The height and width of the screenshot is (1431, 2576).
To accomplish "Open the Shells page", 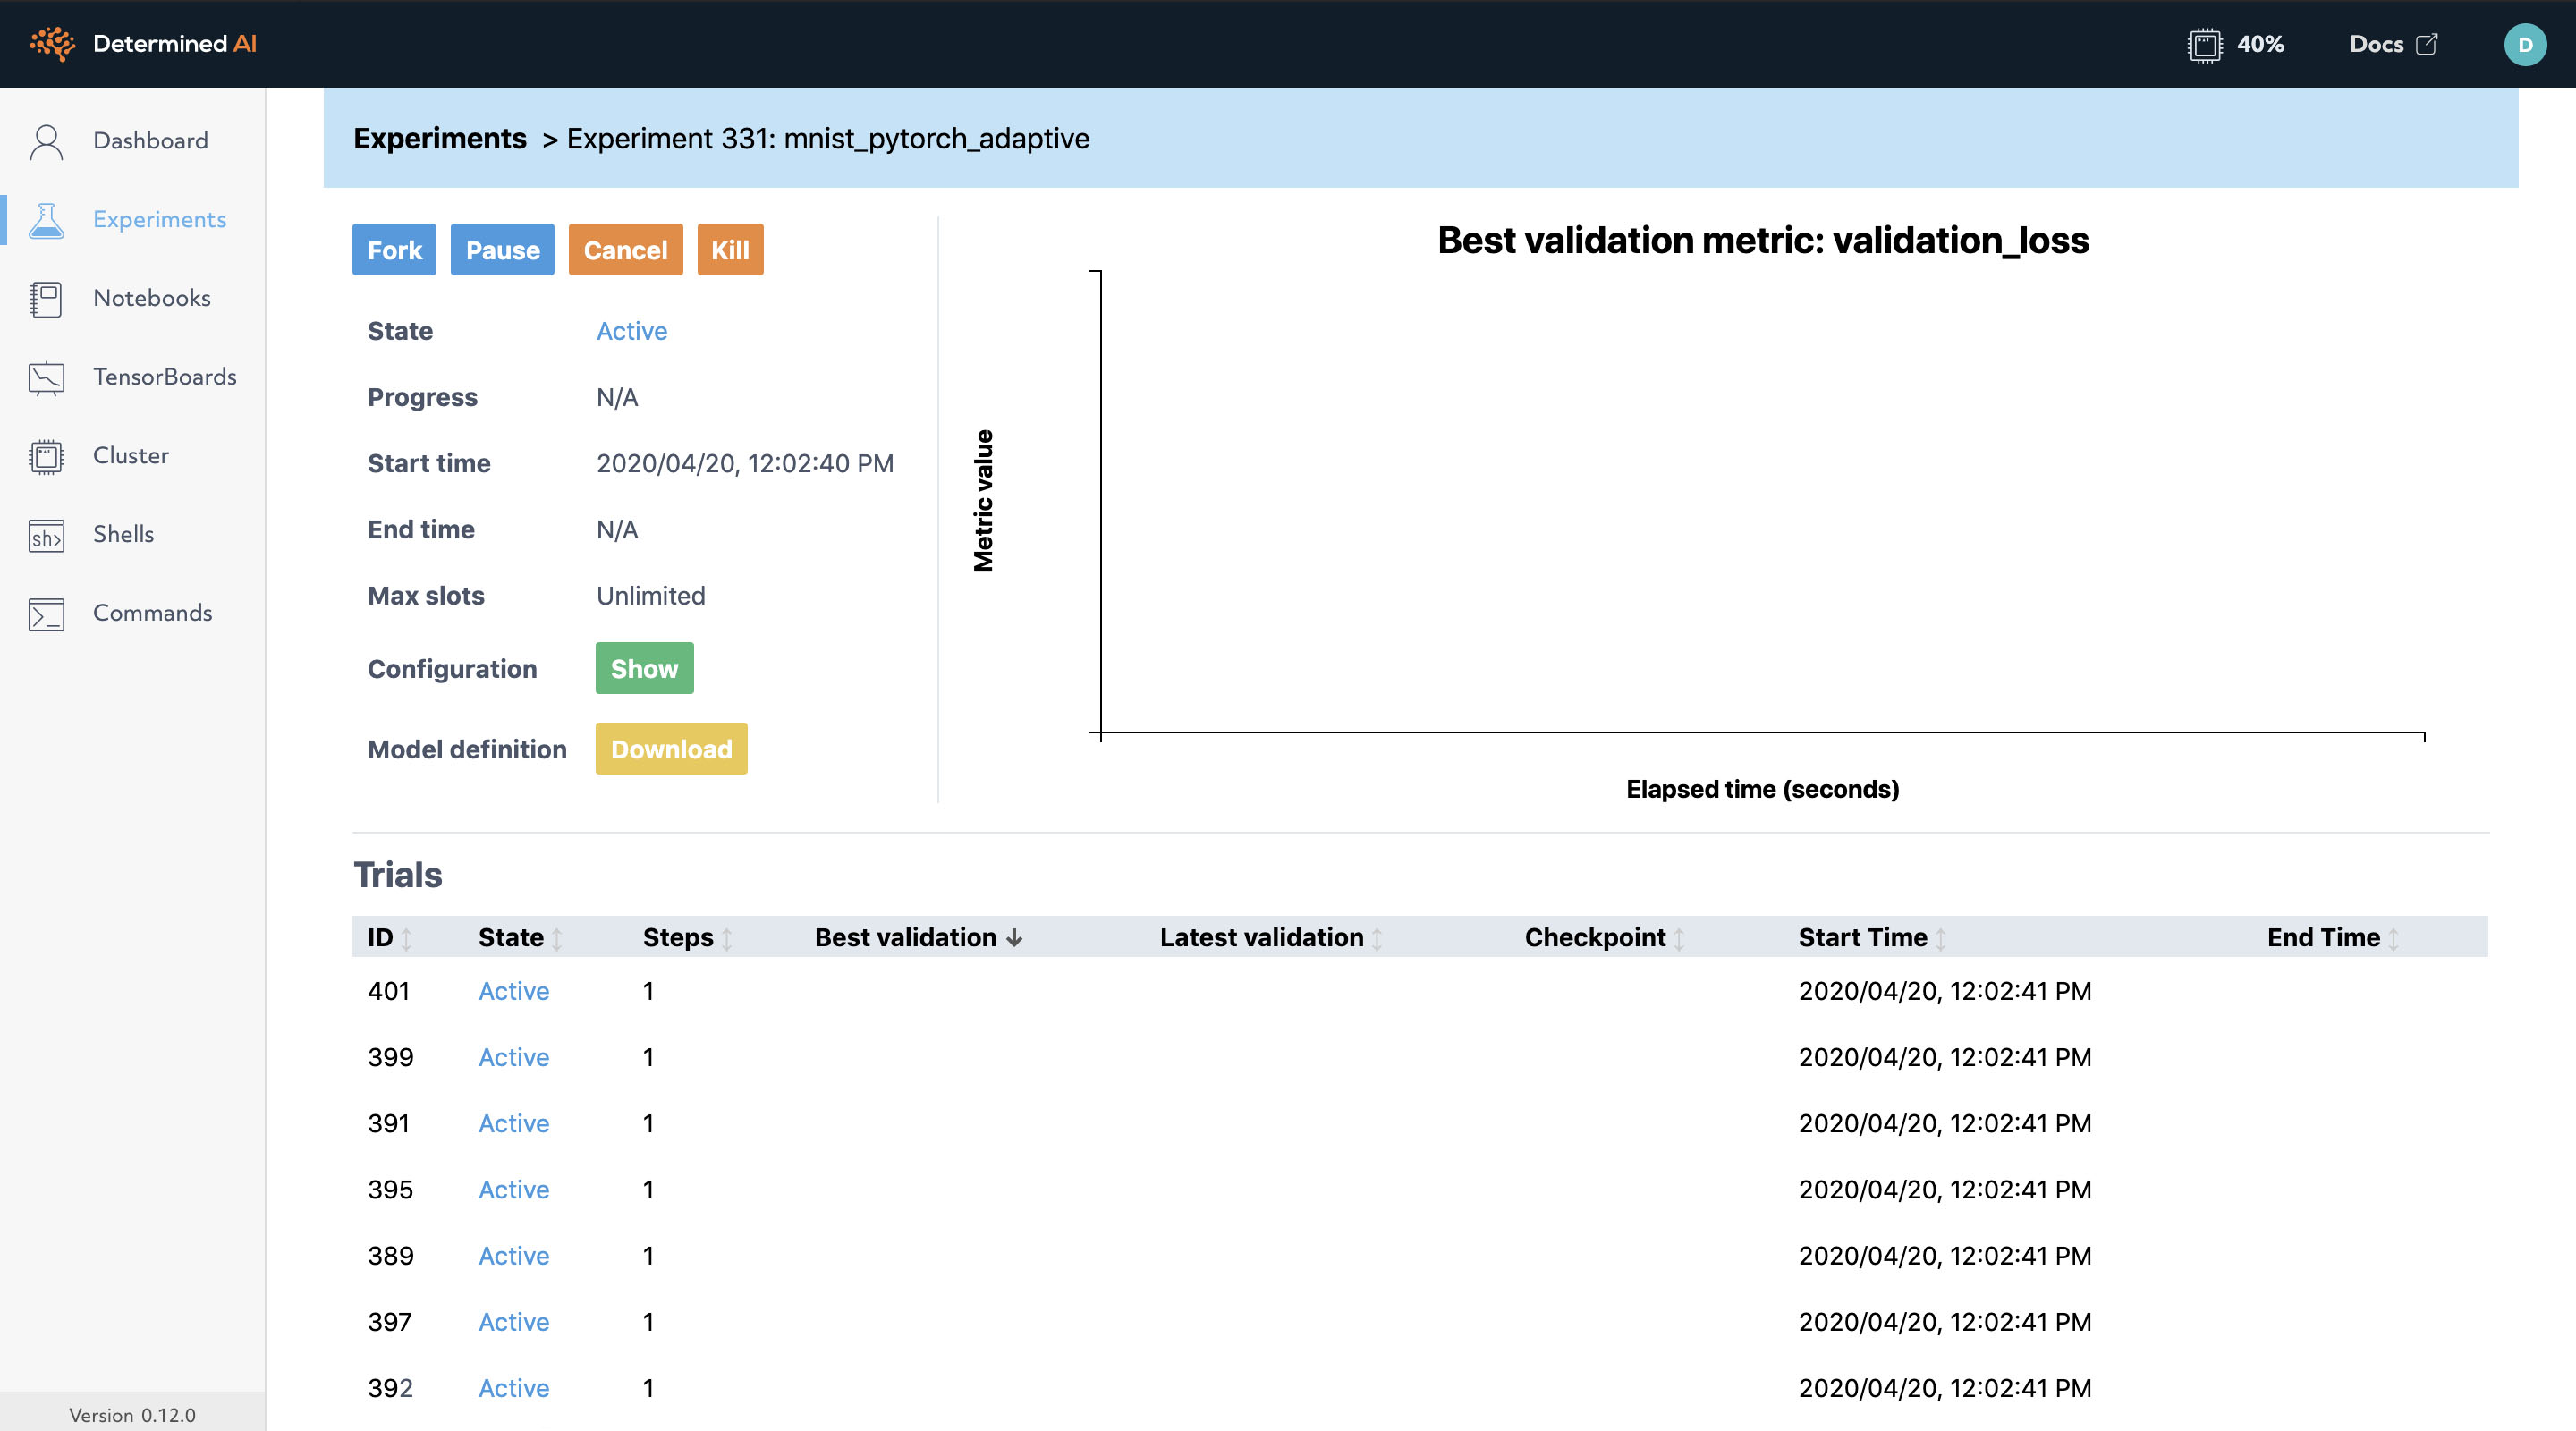I will pos(124,535).
